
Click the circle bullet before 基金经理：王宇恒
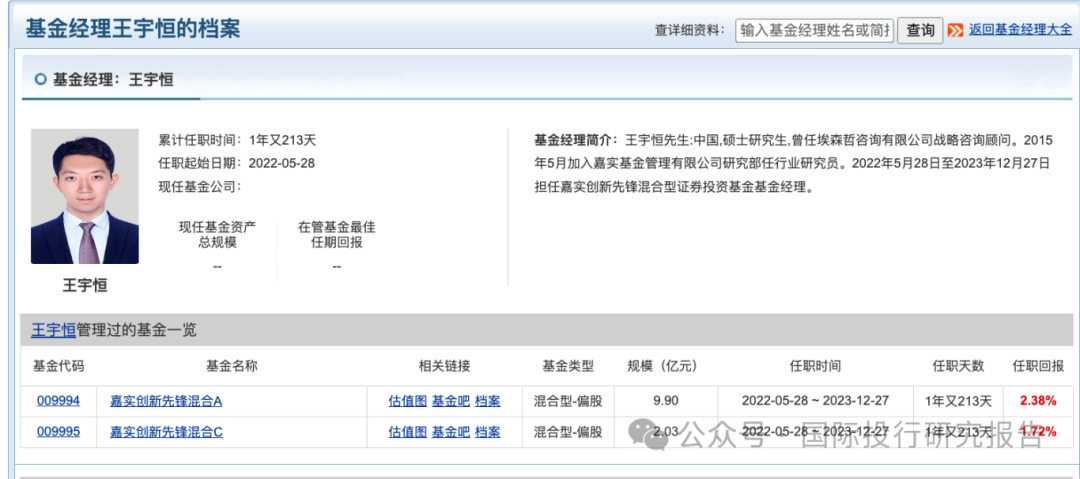point(41,79)
